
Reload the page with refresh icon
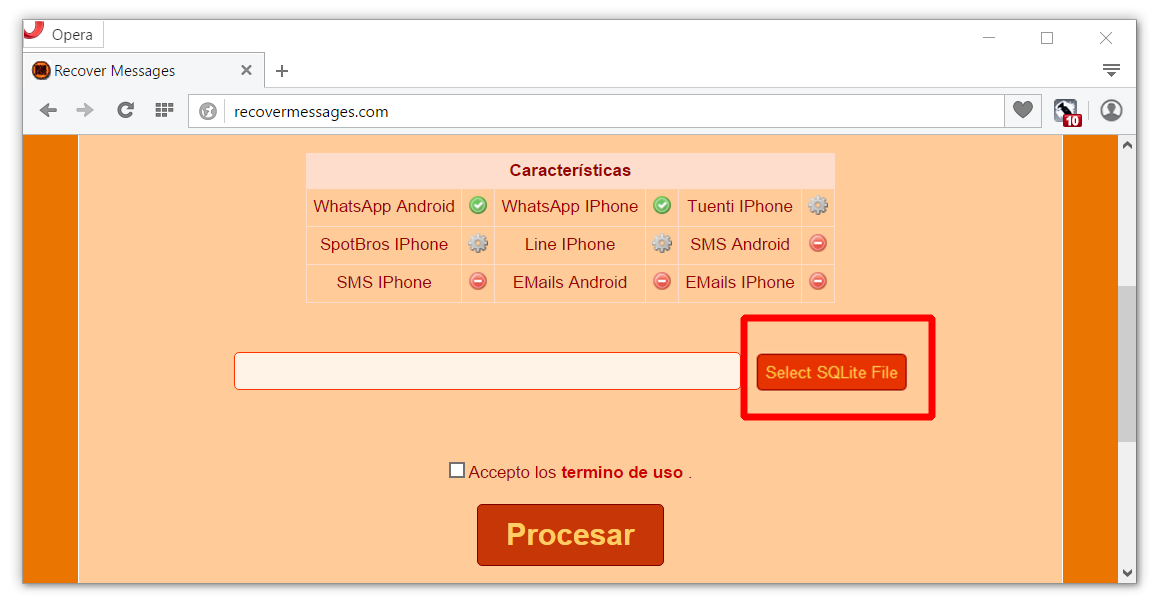(x=126, y=110)
